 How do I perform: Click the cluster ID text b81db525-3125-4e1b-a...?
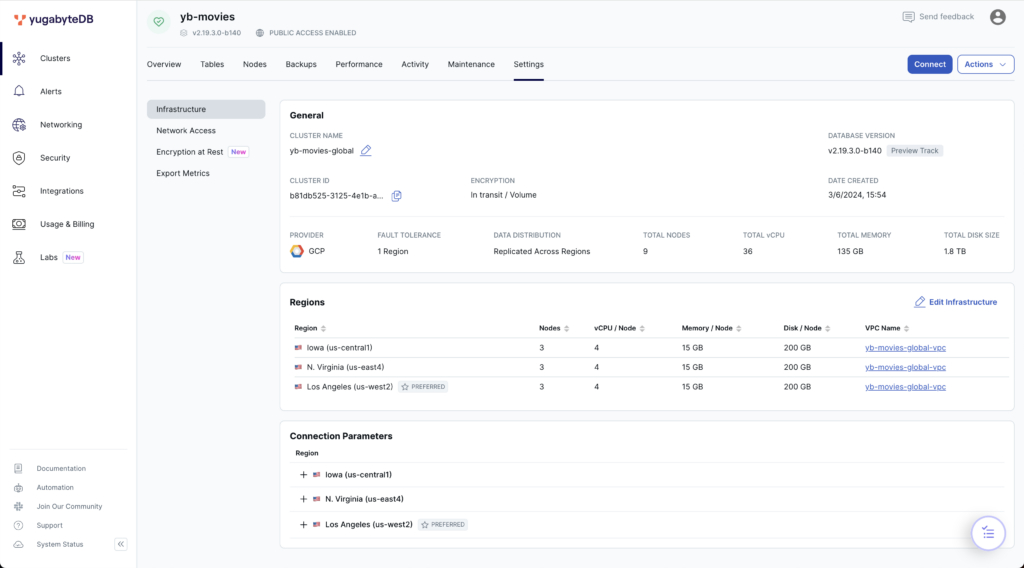tap(336, 196)
